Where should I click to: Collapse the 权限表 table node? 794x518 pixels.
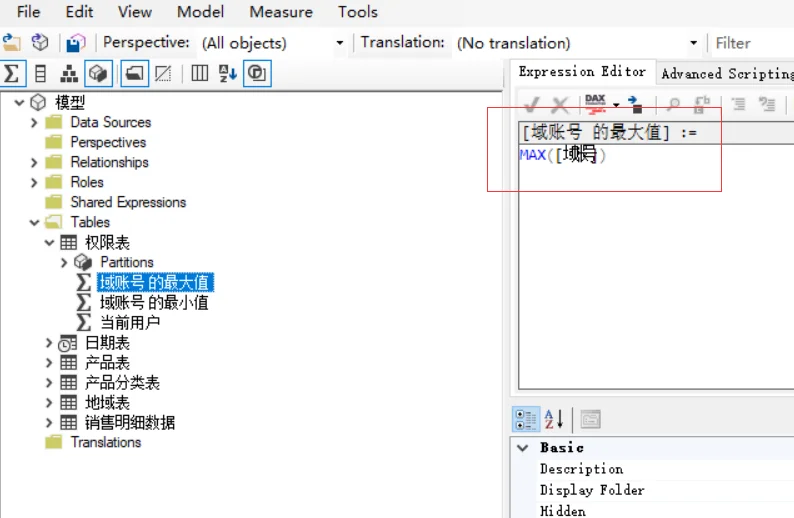[49, 243]
